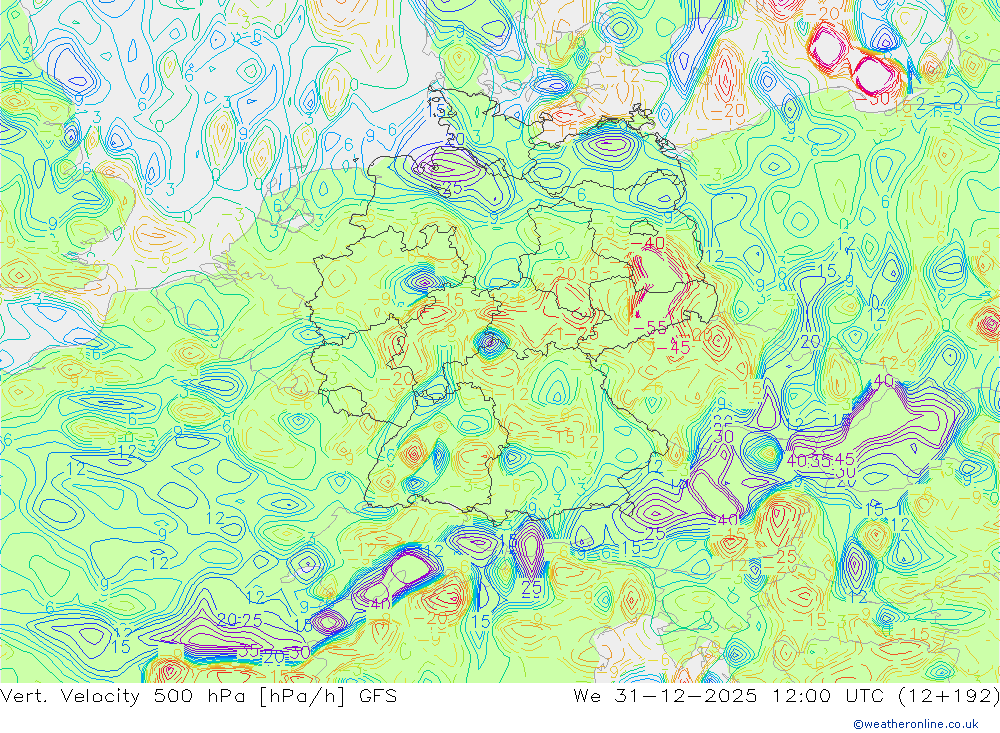Click the magenta '-40' contour label

click(x=647, y=244)
